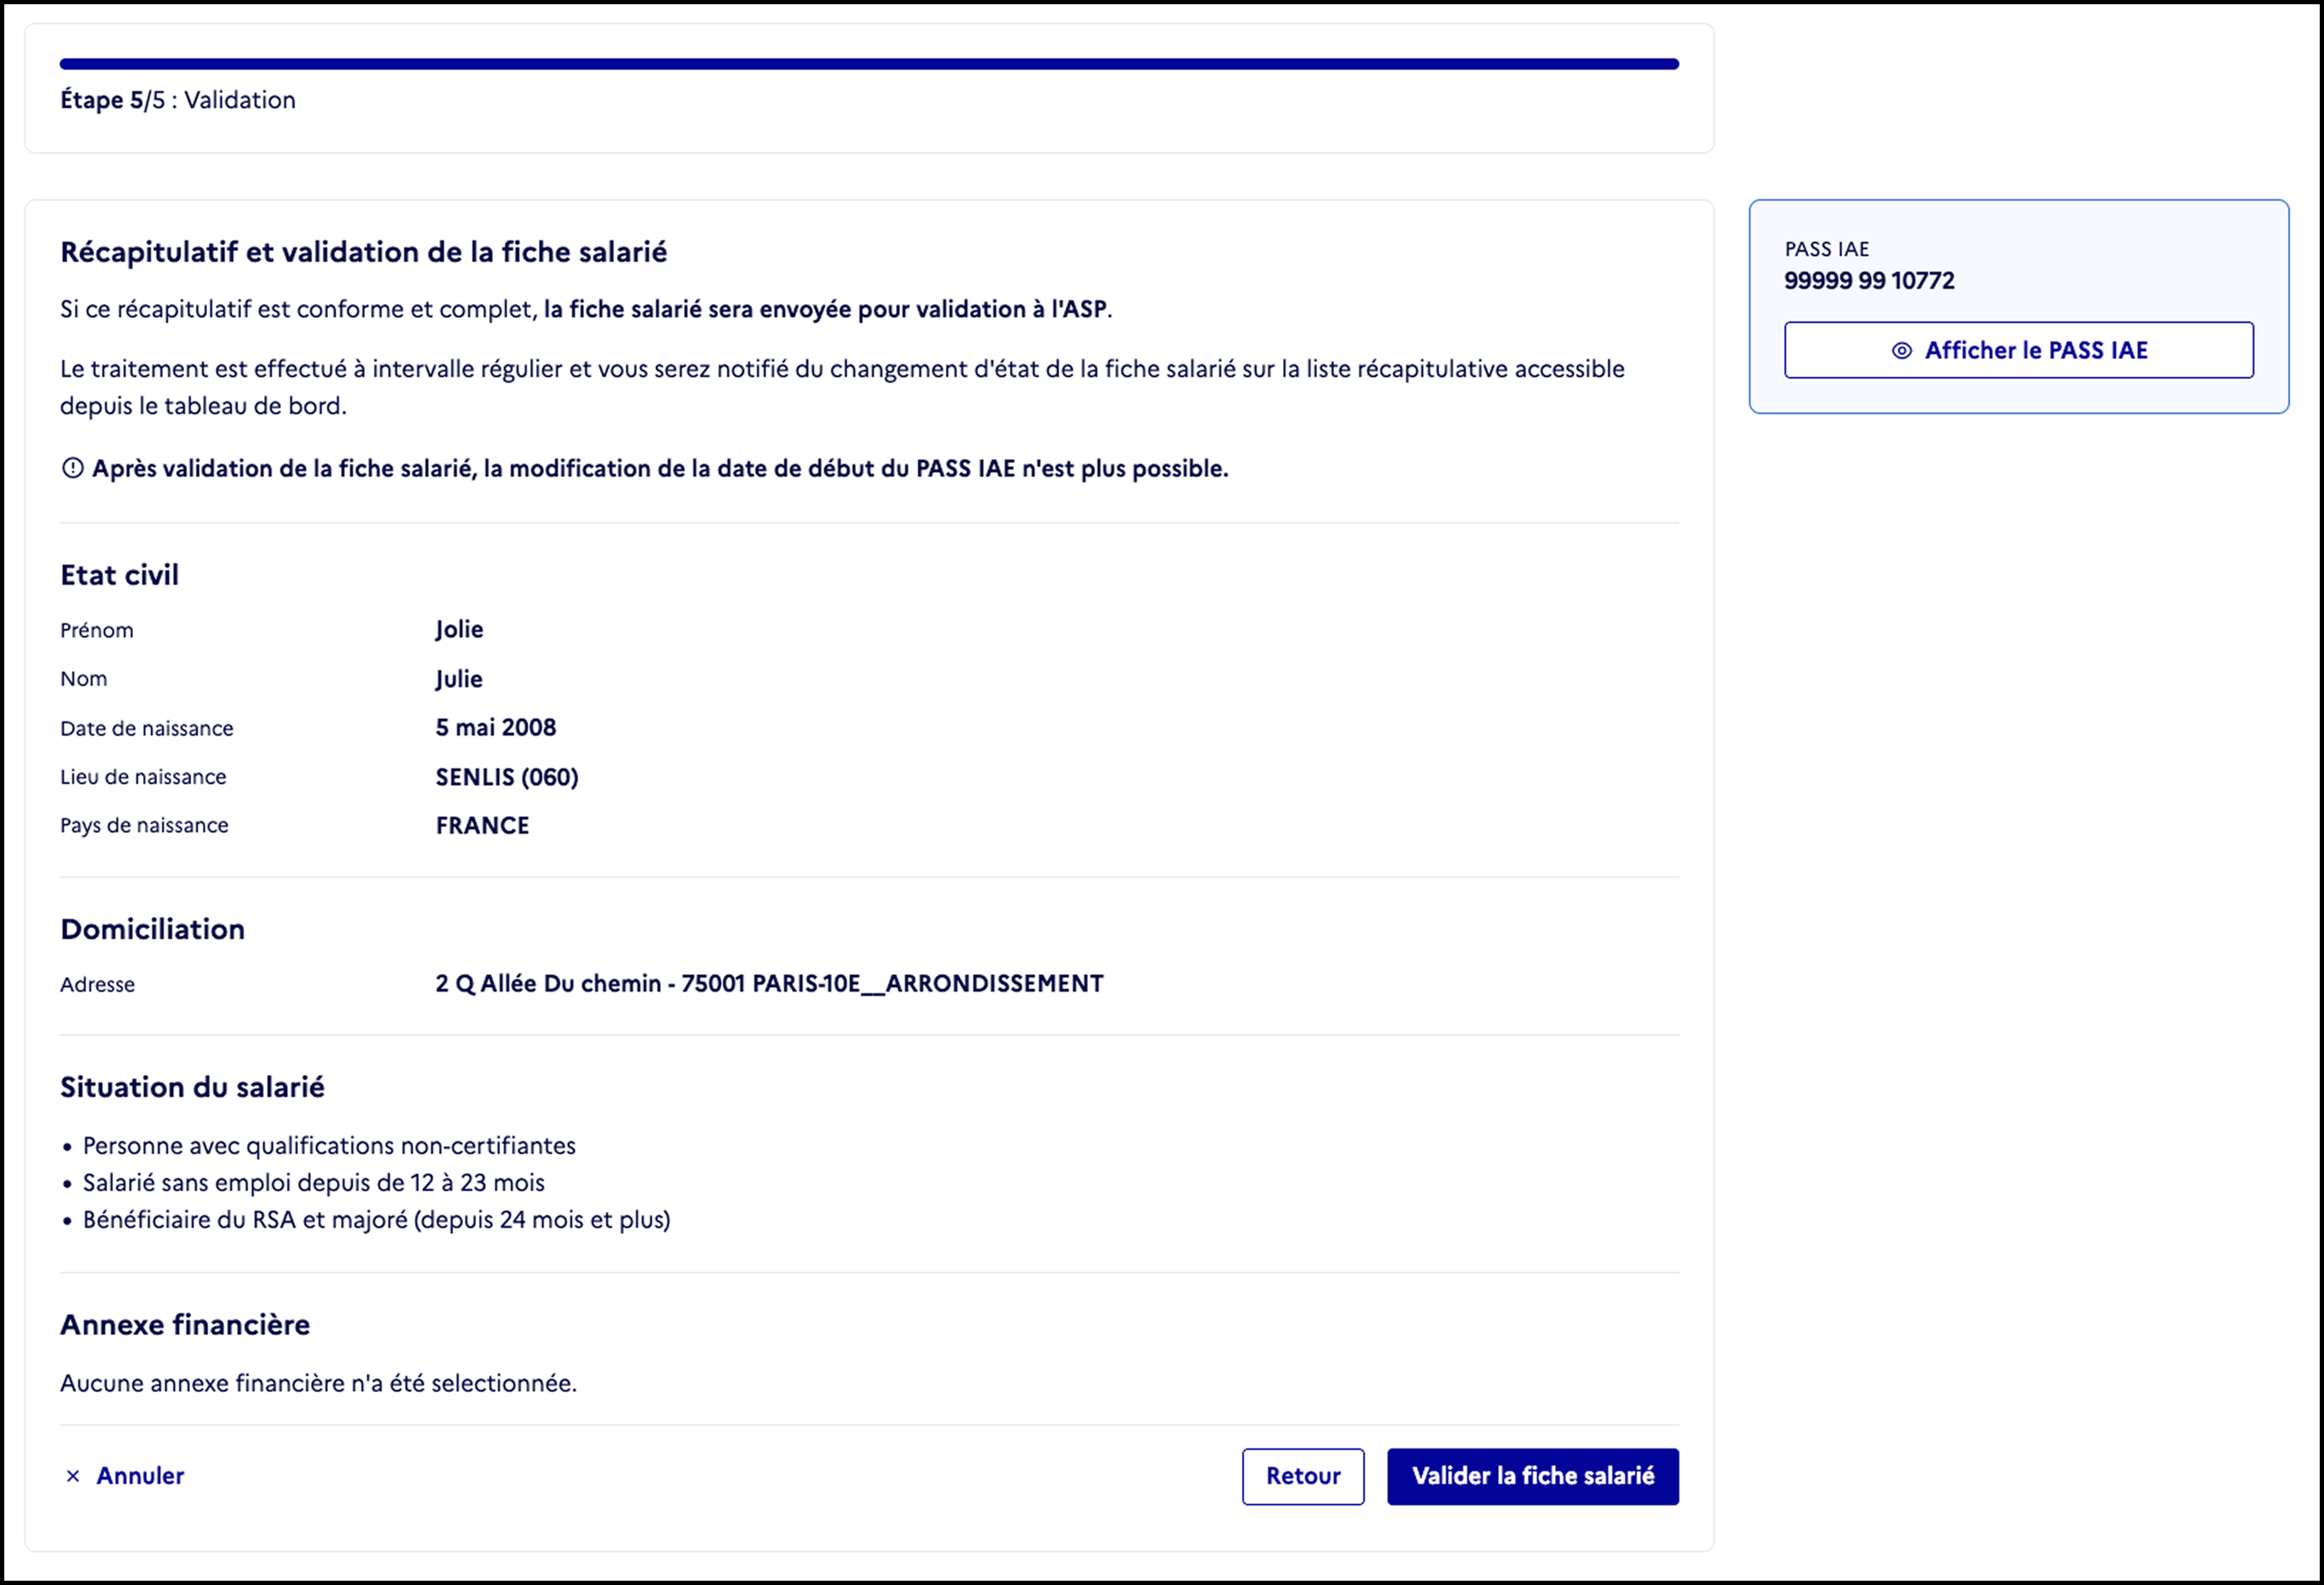This screenshot has height=1585, width=2324.
Task: Click the birth country FRANCE
Action: click(x=482, y=825)
